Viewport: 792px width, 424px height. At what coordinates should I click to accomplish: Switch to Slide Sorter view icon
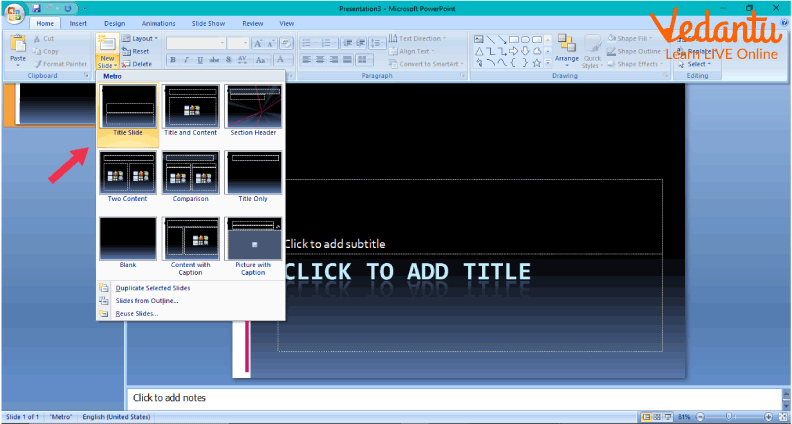[x=658, y=416]
